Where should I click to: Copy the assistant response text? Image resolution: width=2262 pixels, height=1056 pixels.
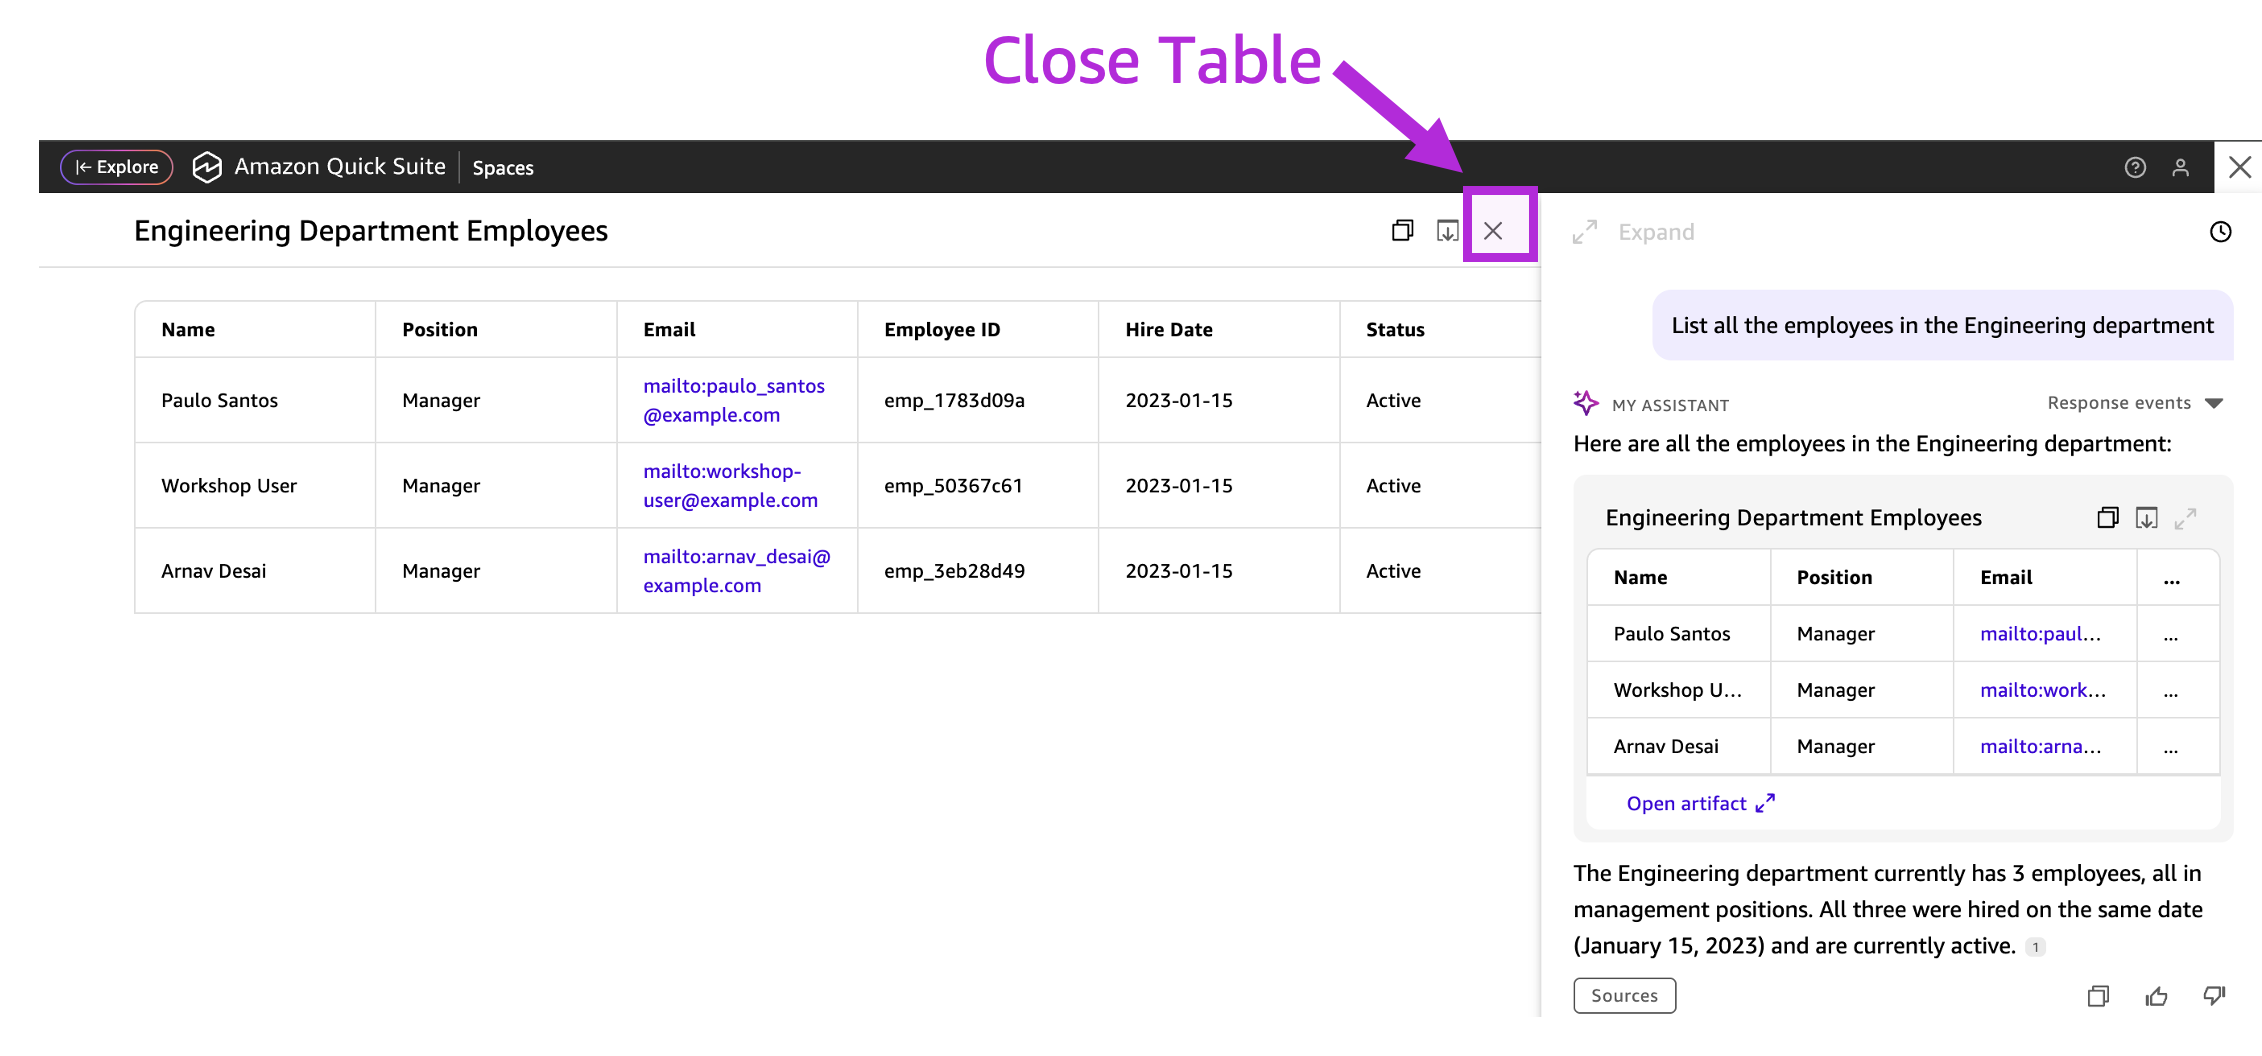[2098, 996]
